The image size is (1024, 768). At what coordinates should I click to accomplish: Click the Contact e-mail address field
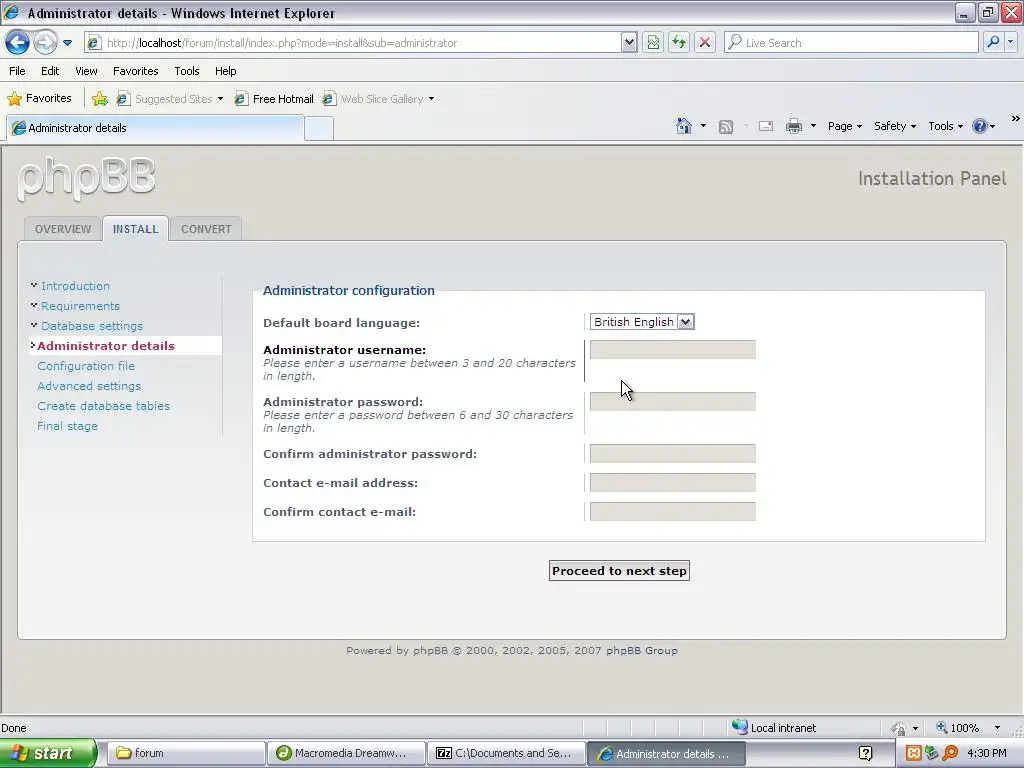[673, 483]
